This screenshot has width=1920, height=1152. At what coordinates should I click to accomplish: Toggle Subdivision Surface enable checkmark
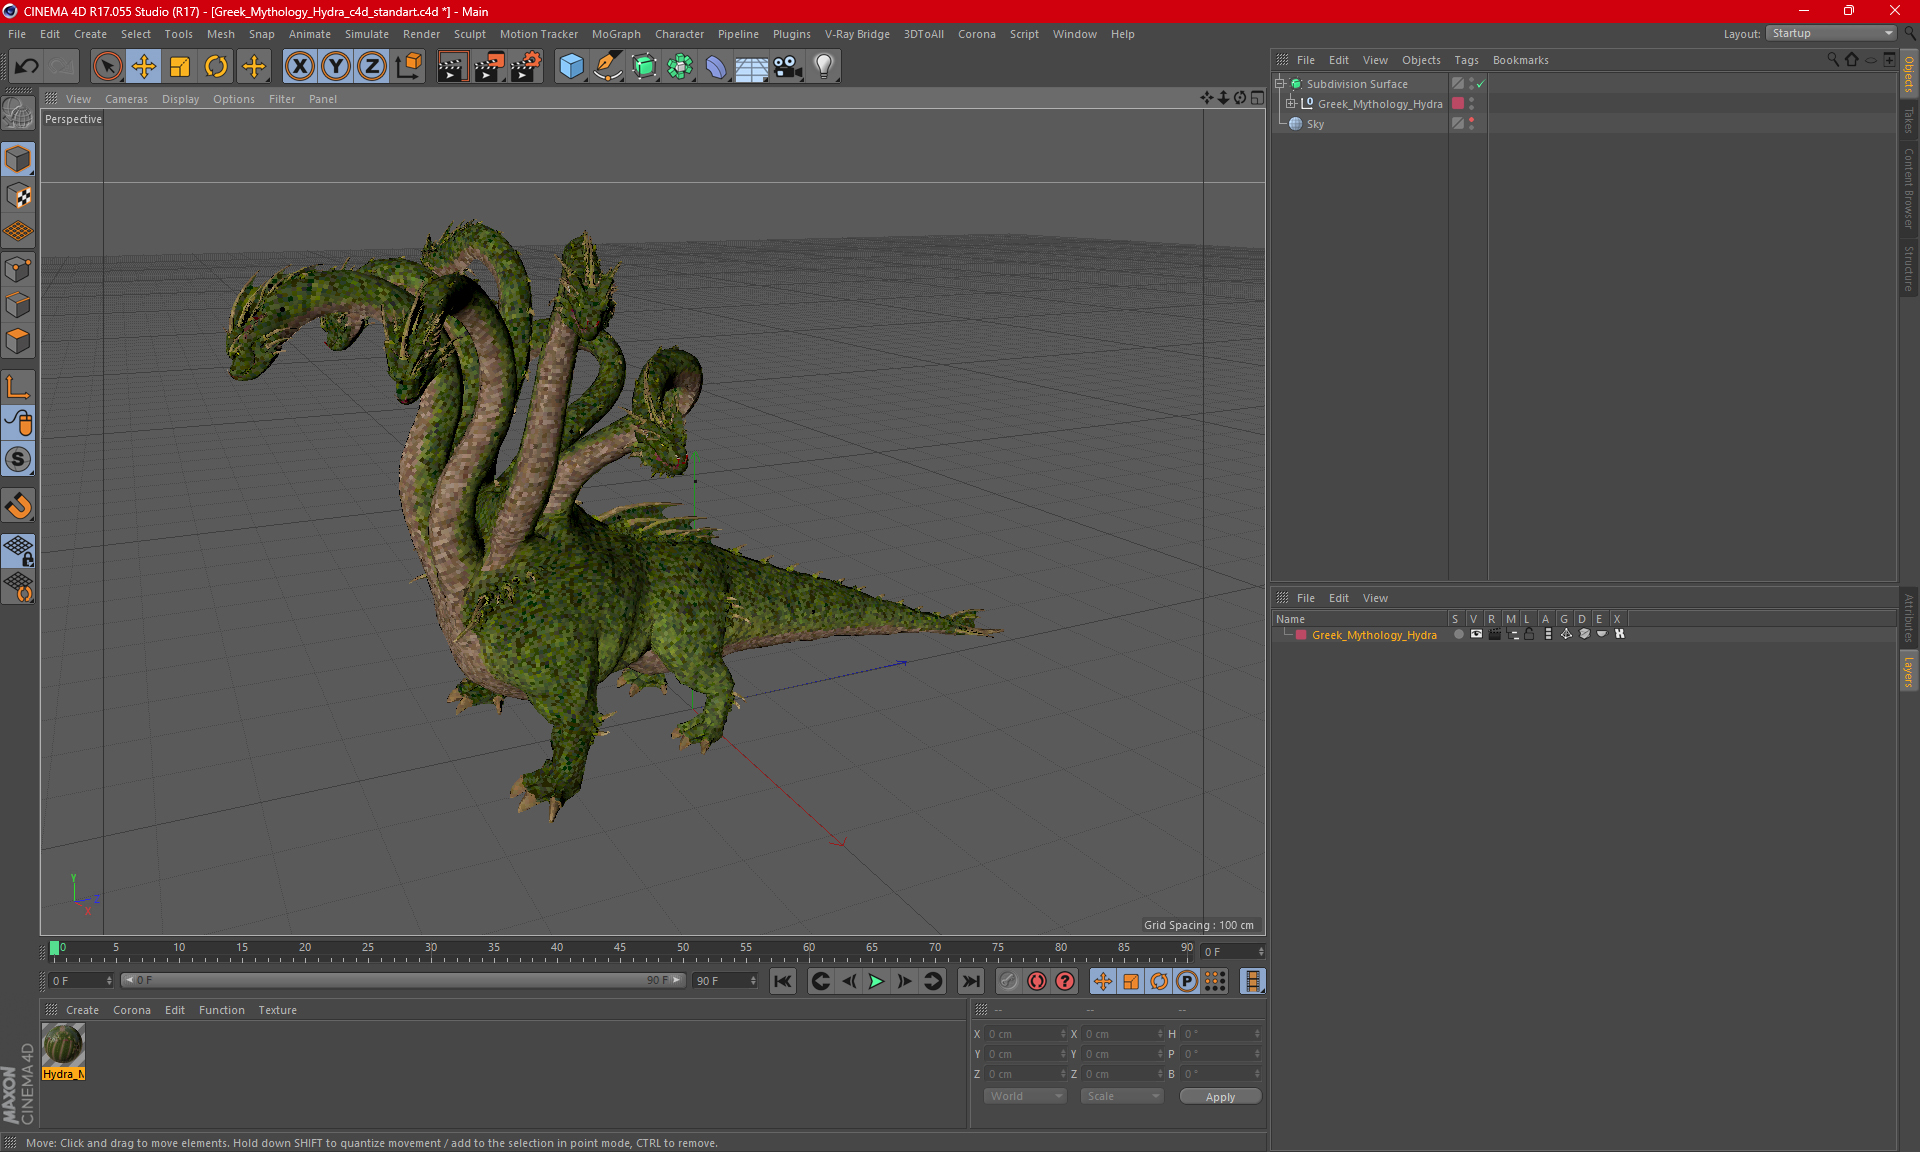coord(1481,84)
